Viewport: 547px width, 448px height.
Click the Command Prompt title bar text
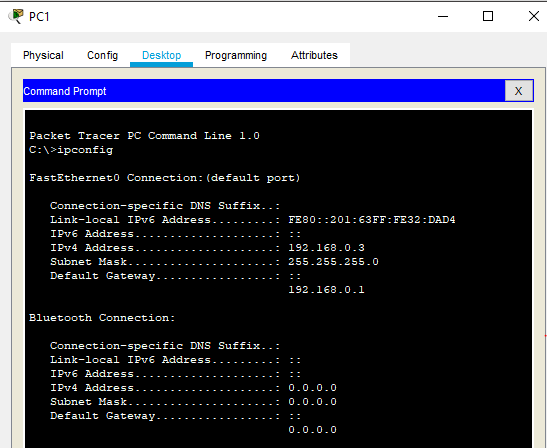coord(65,91)
